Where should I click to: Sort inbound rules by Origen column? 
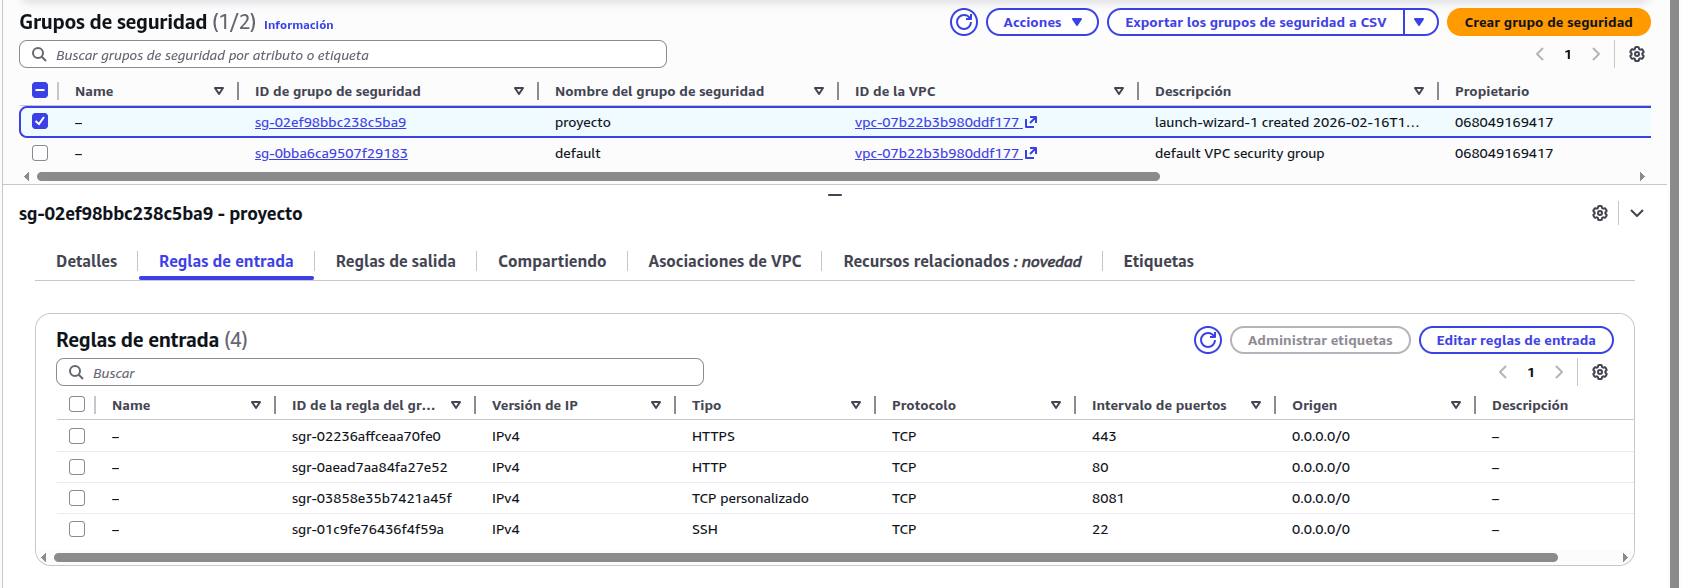click(1456, 405)
